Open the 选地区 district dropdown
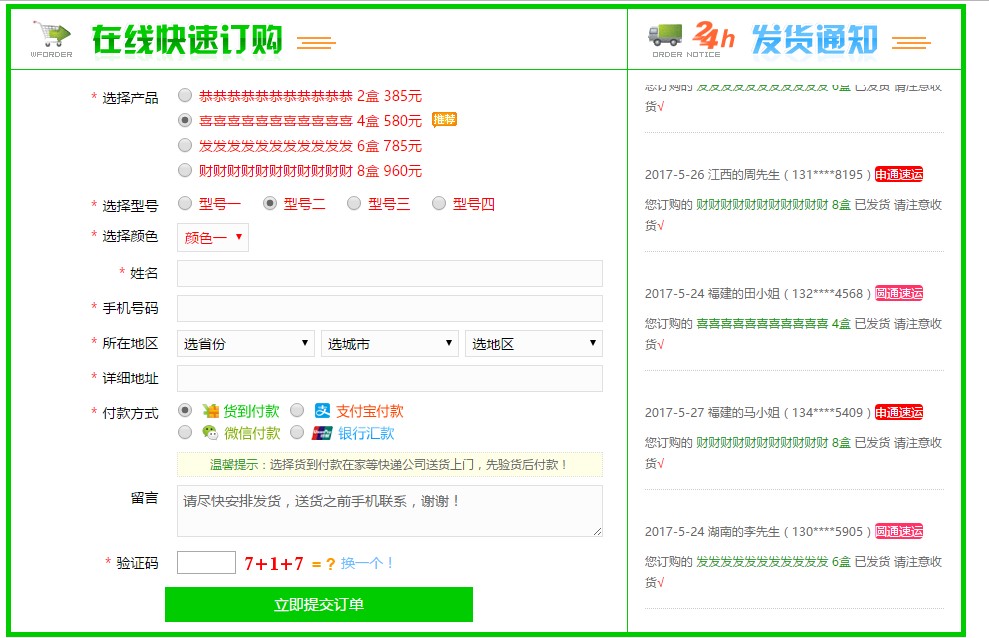Image resolution: width=989 pixels, height=638 pixels. (x=534, y=344)
